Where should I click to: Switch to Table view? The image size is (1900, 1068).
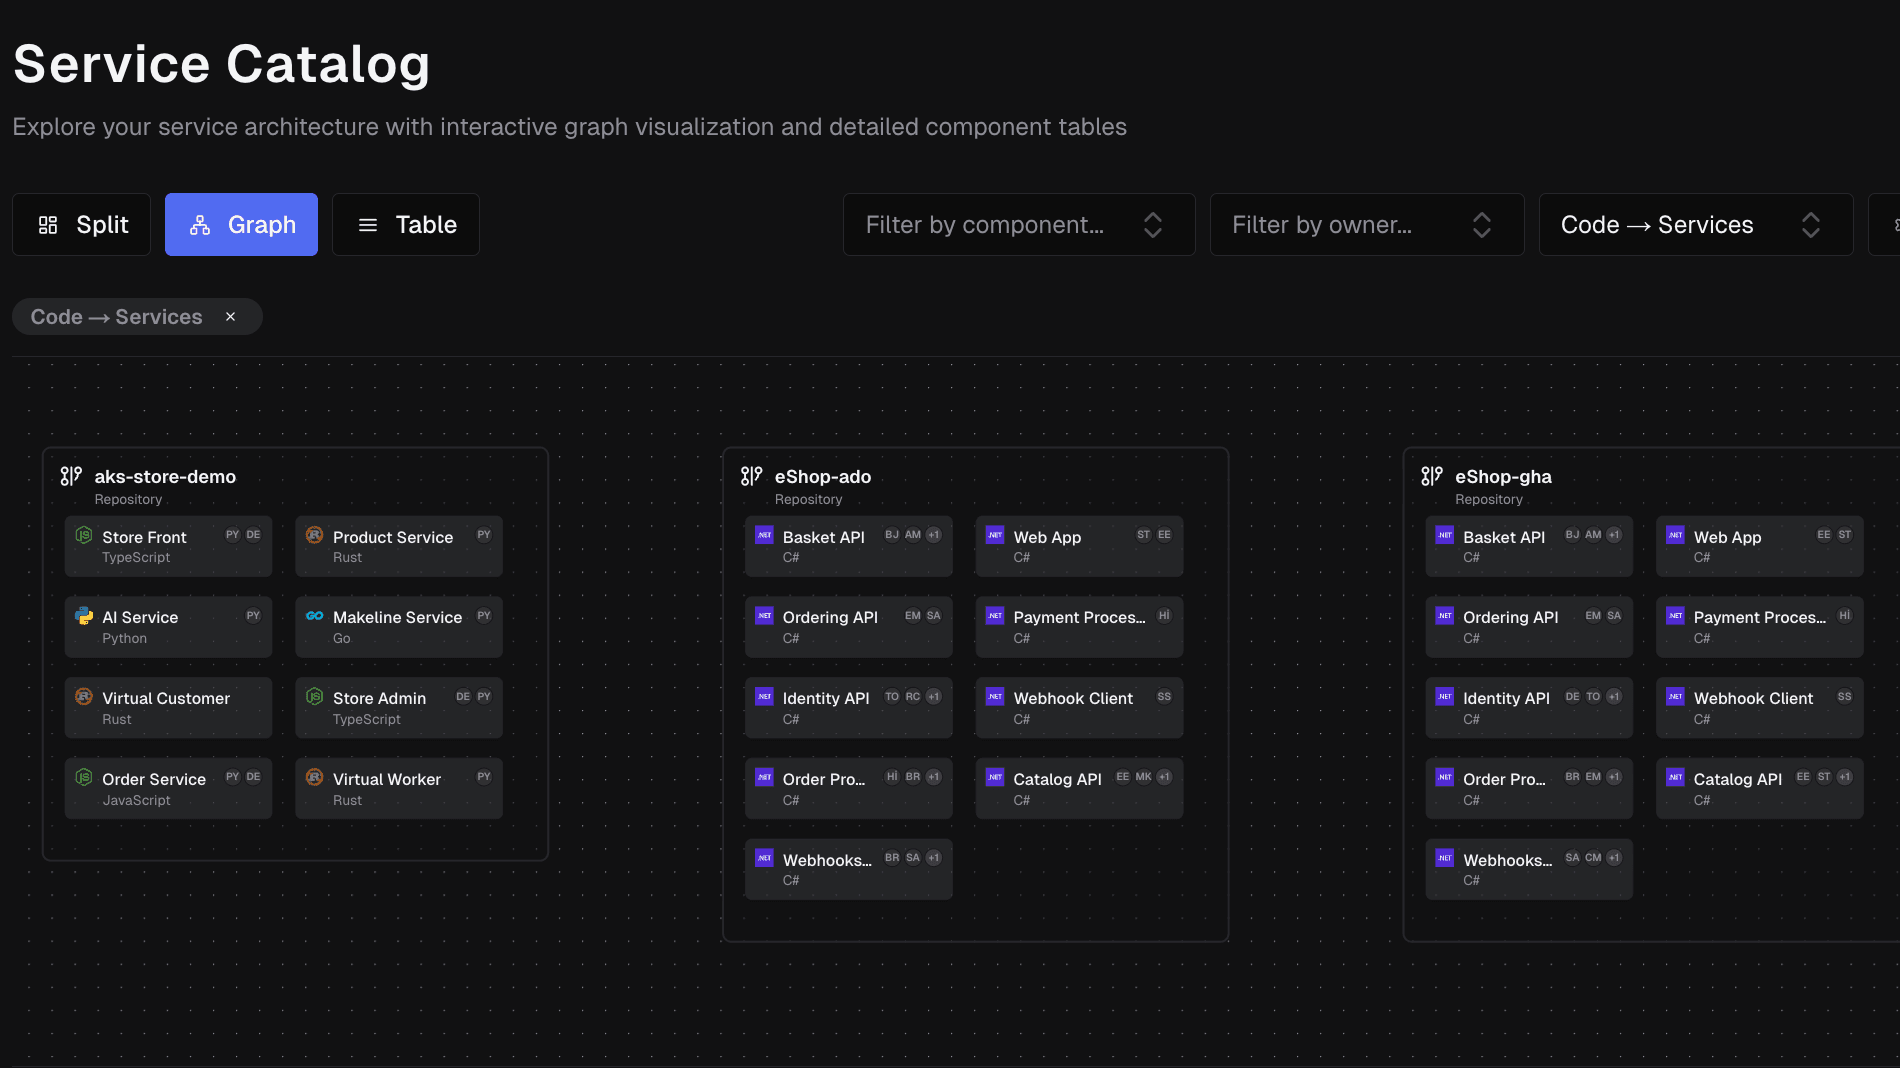click(405, 224)
